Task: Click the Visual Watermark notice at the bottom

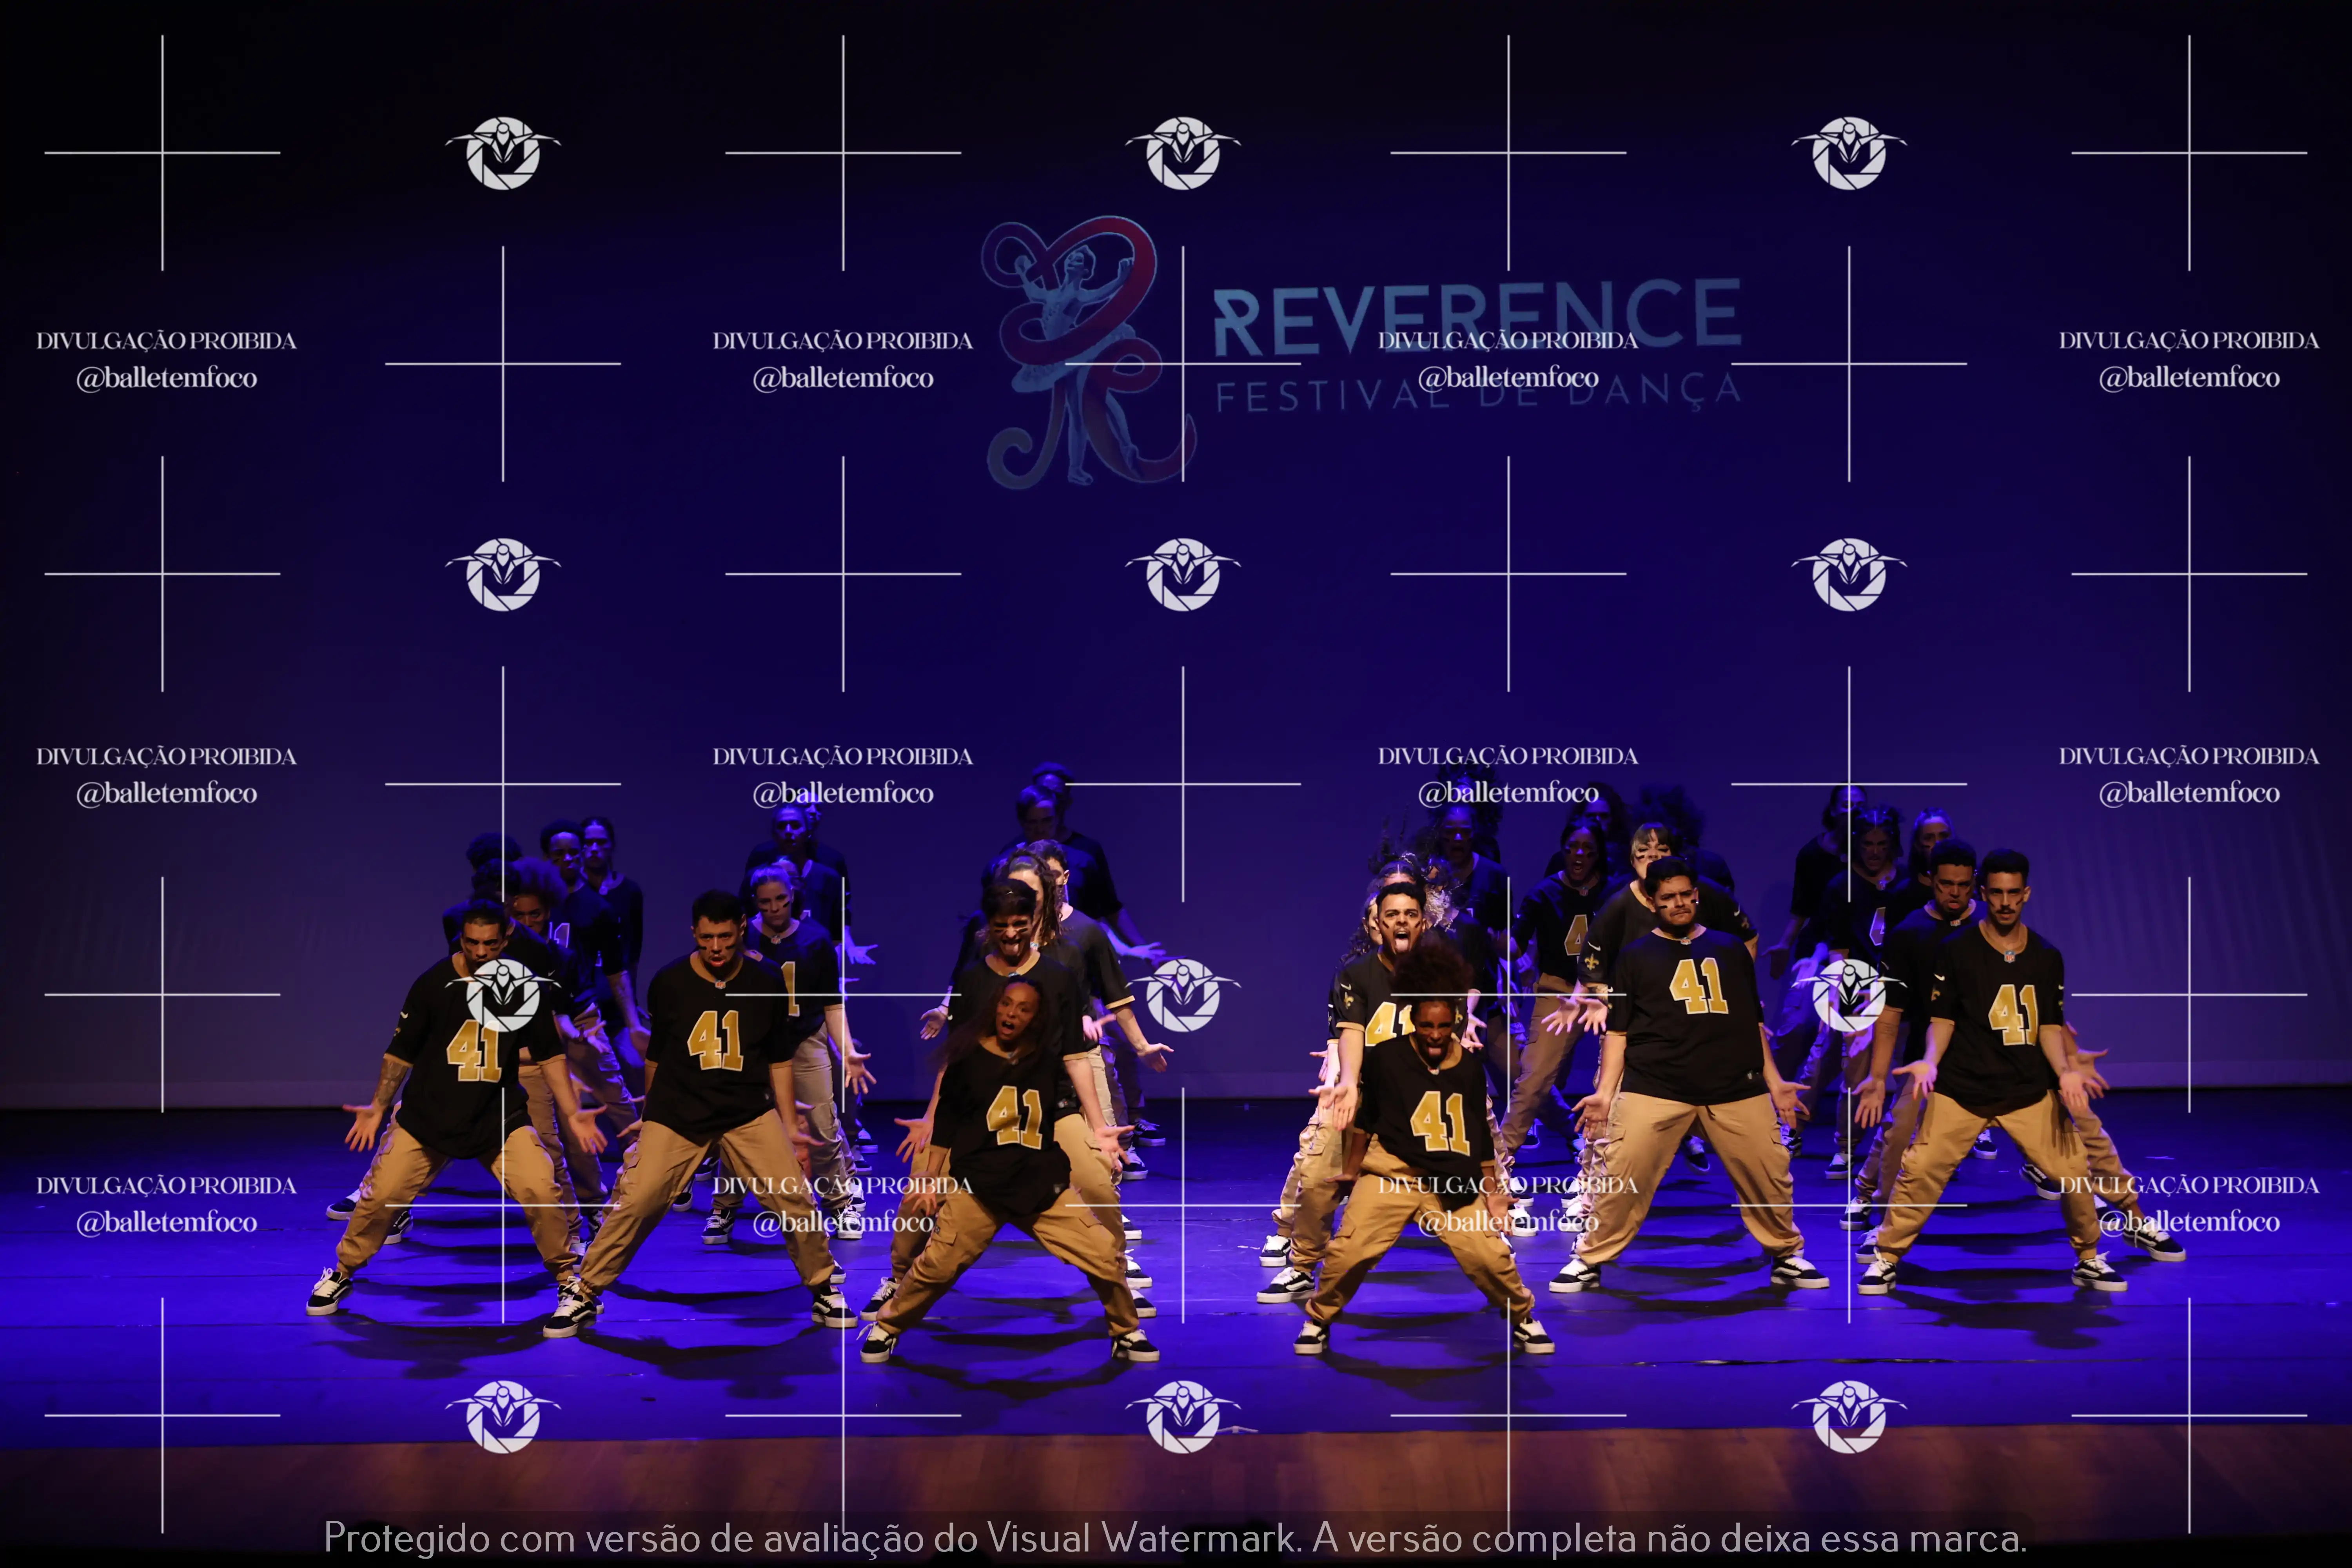Action: click(1176, 1537)
